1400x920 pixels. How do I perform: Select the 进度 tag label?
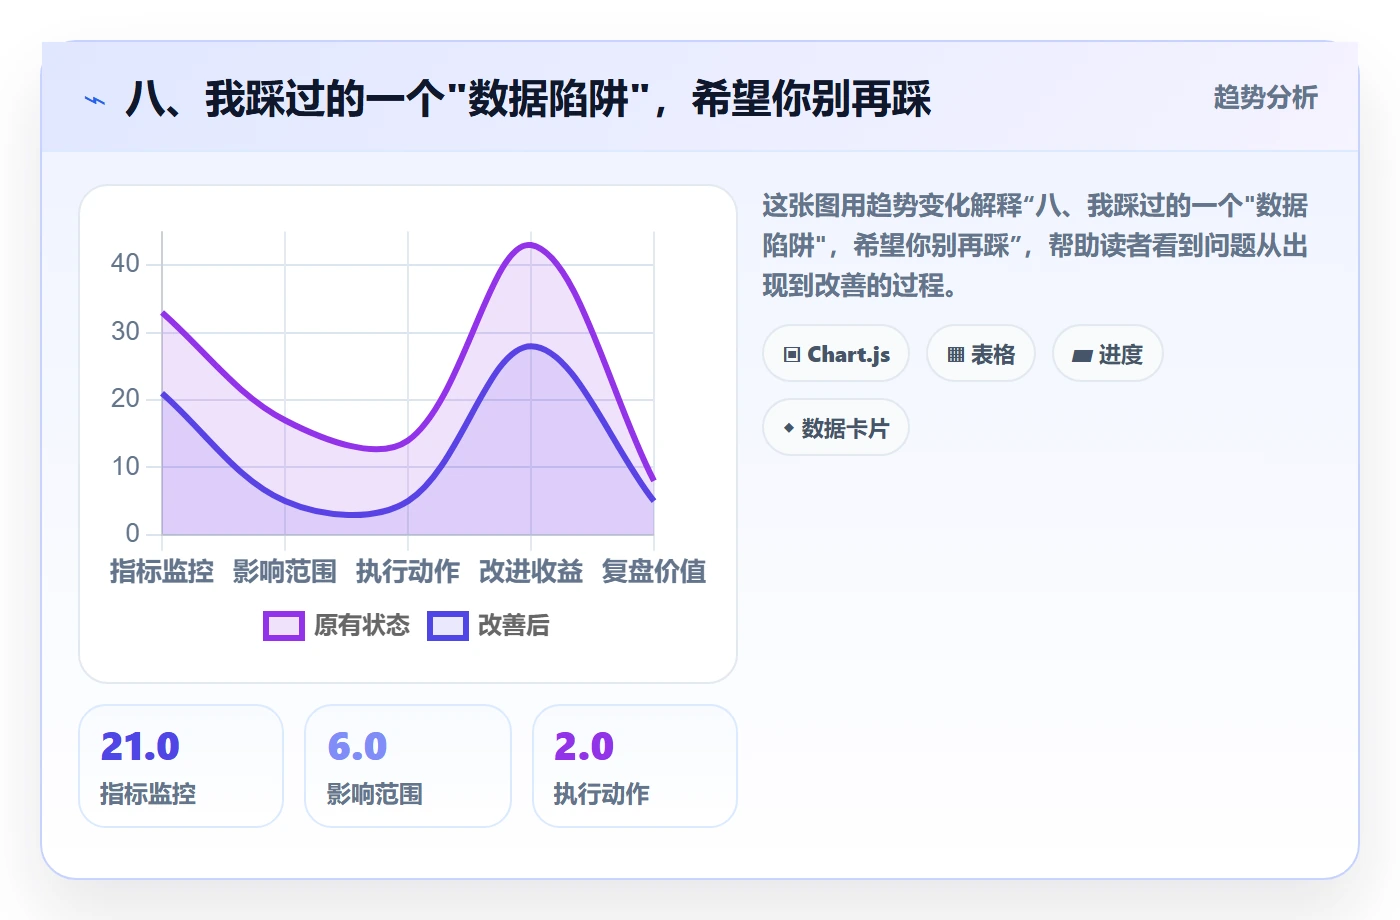pos(1121,355)
